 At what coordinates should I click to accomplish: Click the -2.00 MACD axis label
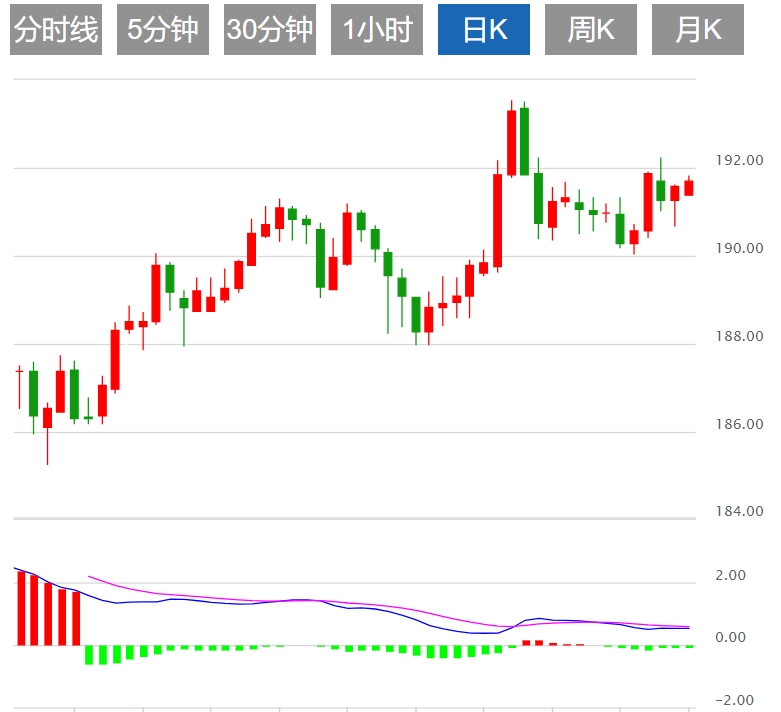click(734, 700)
